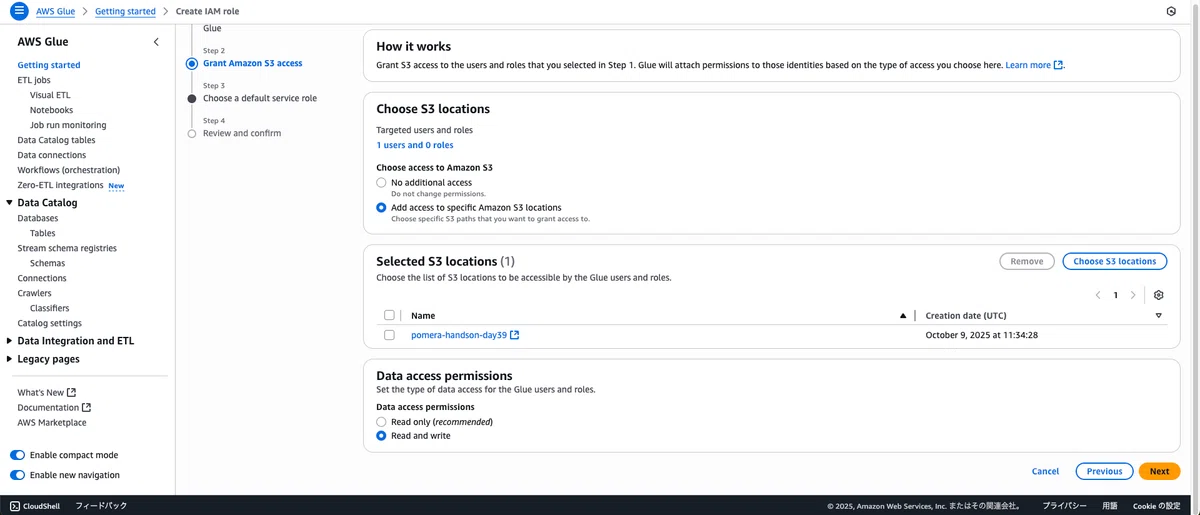Open the CloudShell terminal icon
Image resolution: width=1200 pixels, height=515 pixels.
[x=15, y=506]
